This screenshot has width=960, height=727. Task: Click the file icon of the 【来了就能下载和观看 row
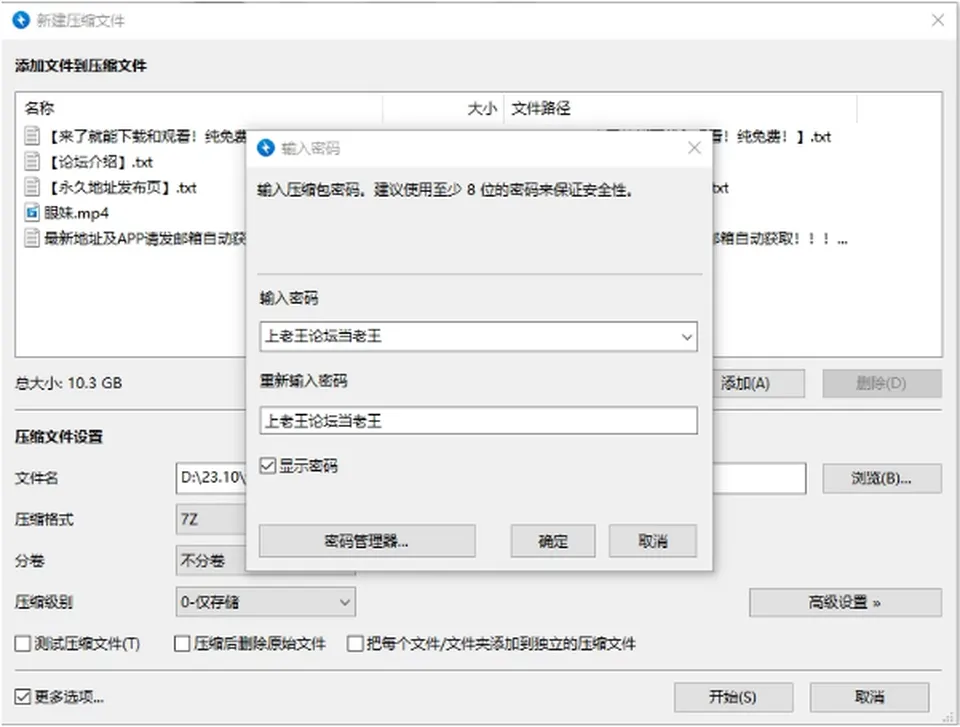(x=32, y=136)
